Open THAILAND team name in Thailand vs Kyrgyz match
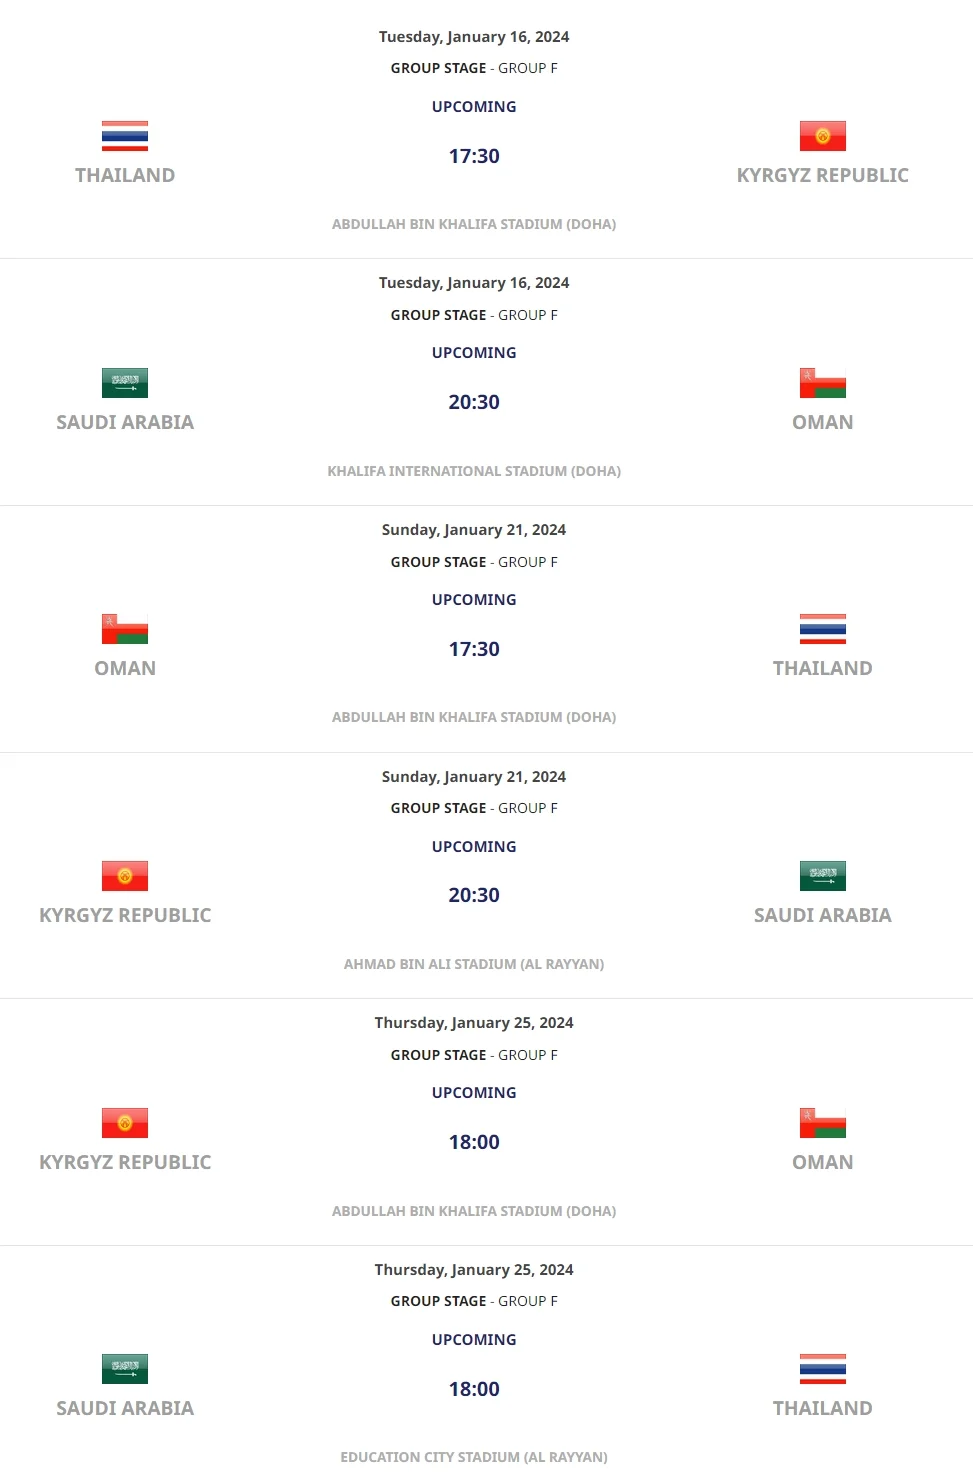 tap(125, 175)
